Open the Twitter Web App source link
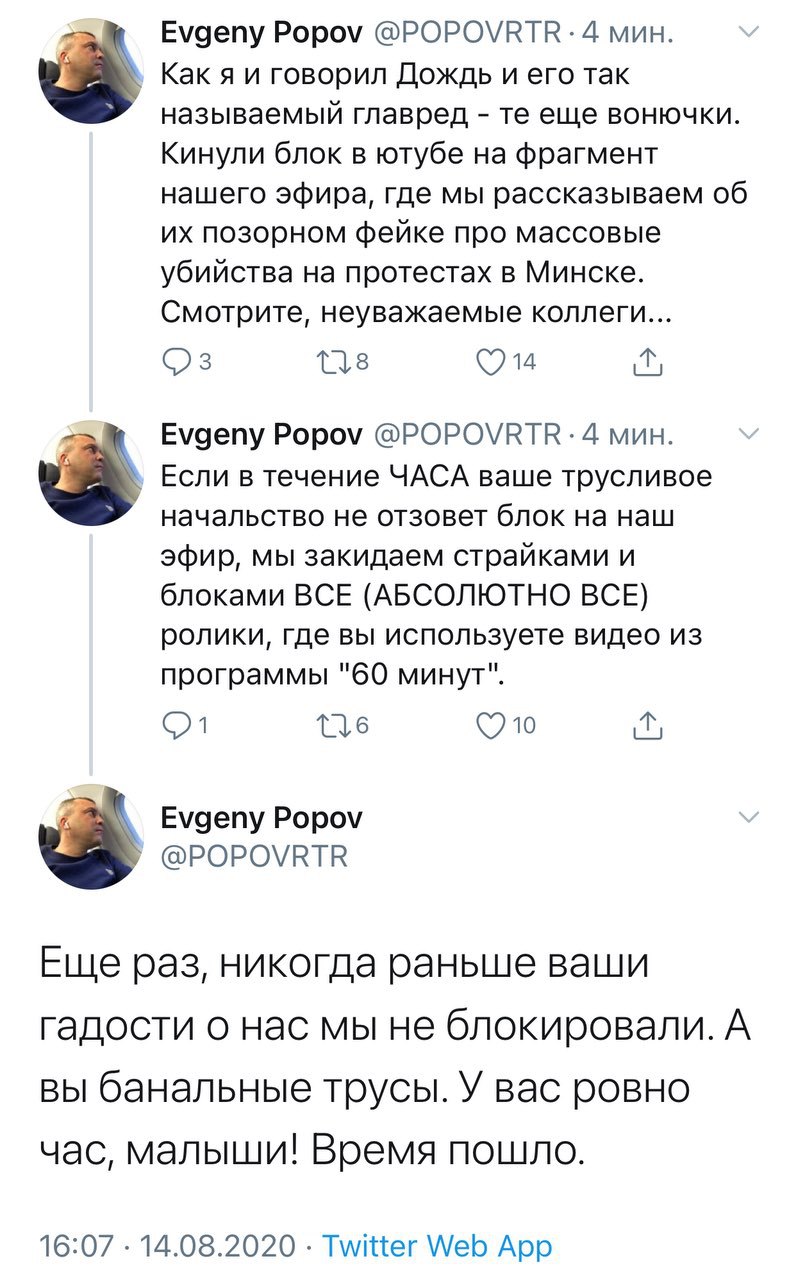Image resolution: width=796 pixels, height=1280 pixels. 439,1247
